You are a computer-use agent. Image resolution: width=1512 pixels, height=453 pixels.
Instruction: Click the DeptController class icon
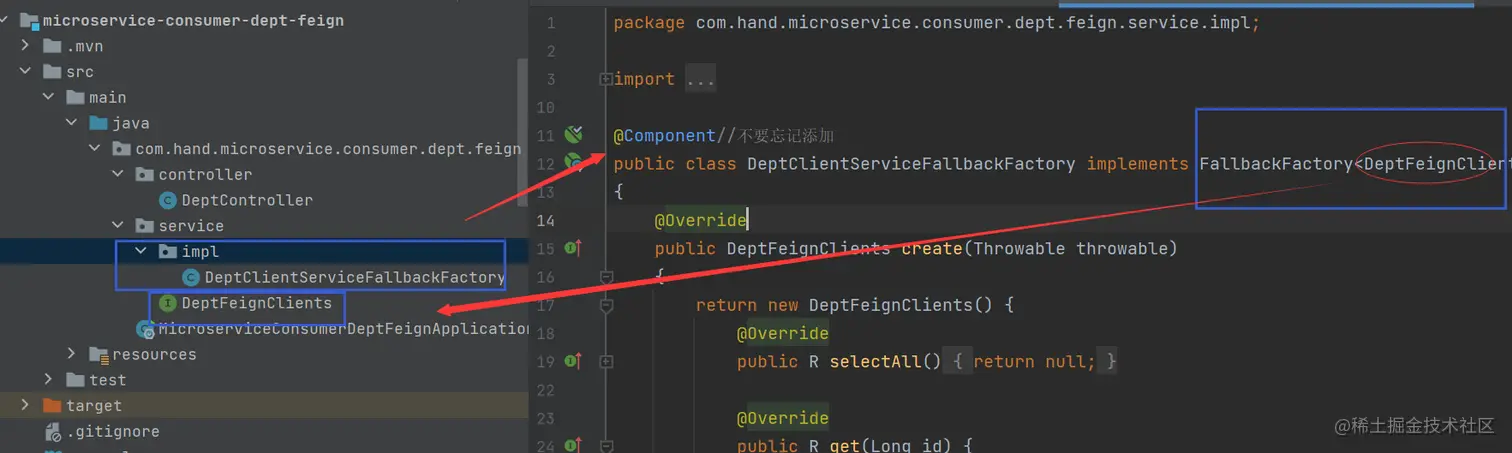168,200
